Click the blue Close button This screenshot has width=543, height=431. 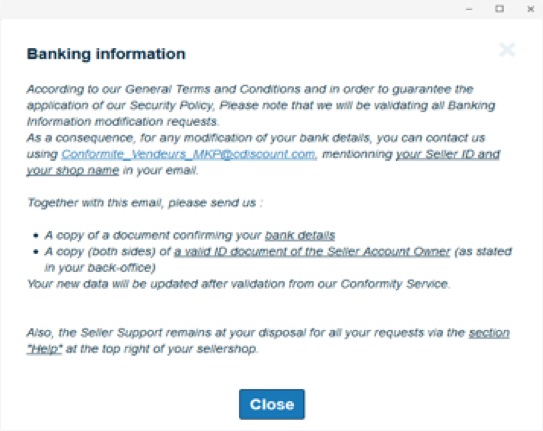pyautogui.click(x=272, y=404)
